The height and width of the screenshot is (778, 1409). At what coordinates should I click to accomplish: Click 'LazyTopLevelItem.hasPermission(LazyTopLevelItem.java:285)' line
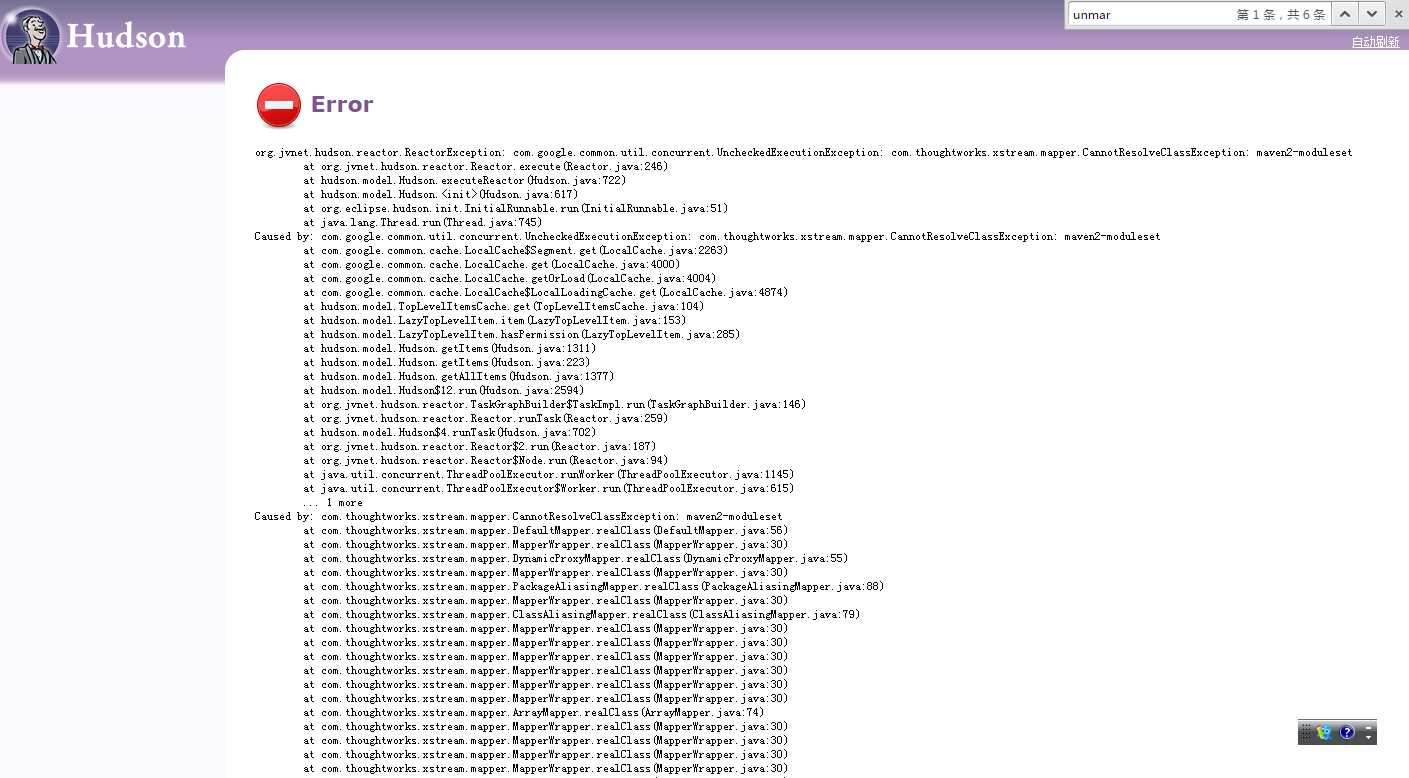[522, 335]
